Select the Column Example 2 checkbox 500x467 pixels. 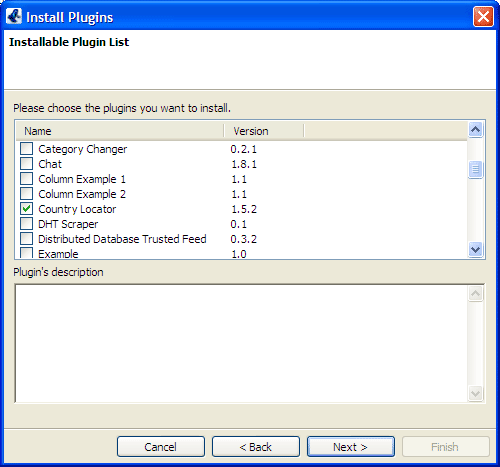26,194
